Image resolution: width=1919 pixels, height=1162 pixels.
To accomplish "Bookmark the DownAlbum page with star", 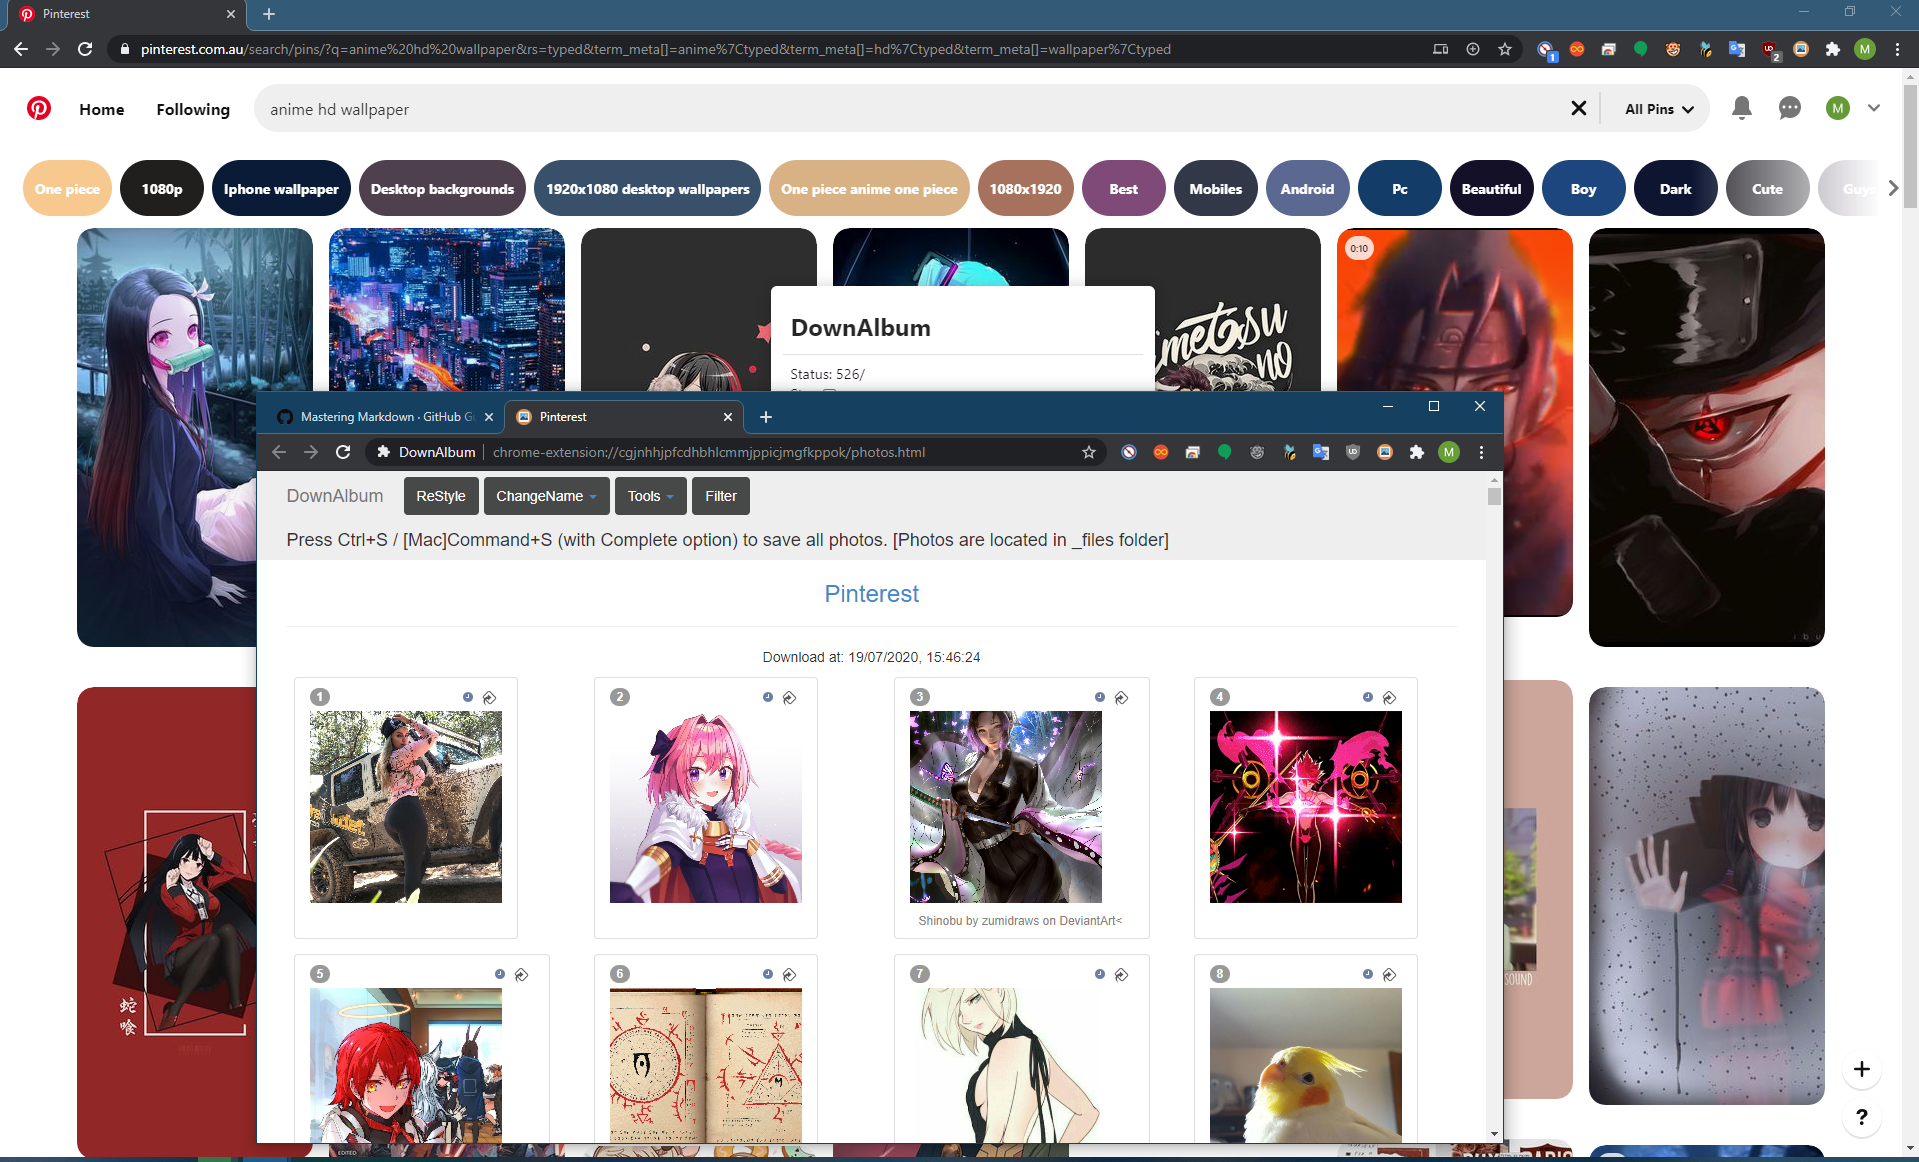I will pos(1089,452).
